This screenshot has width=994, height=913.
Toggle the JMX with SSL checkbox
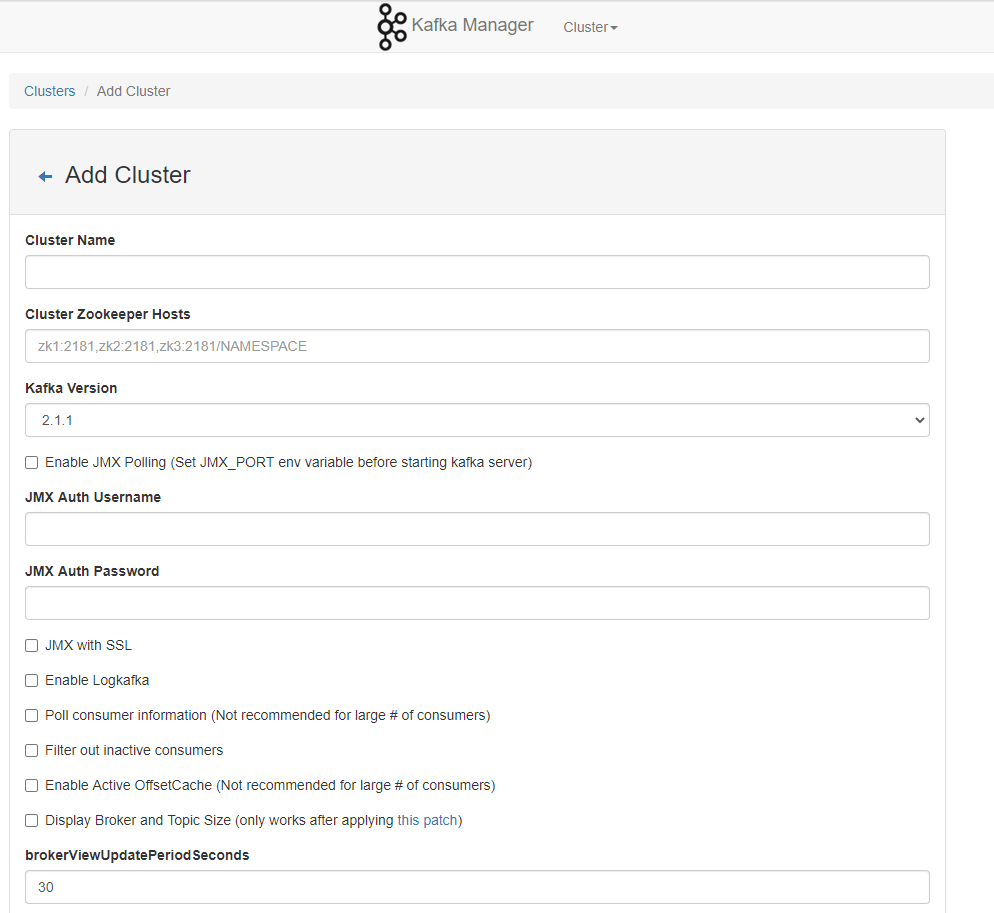point(32,645)
